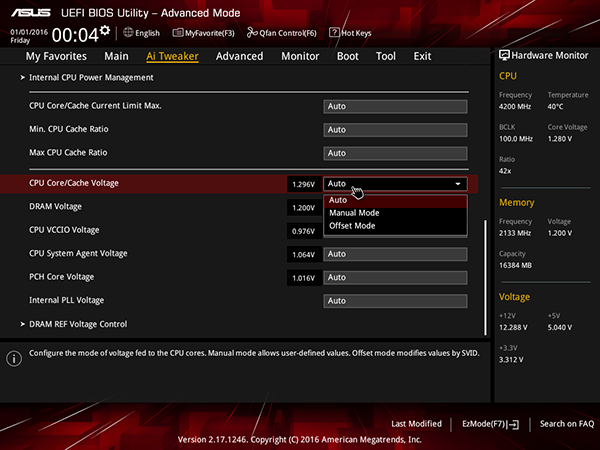Choose Manual Mode in the dropdown list
The image size is (600, 450).
(x=395, y=213)
